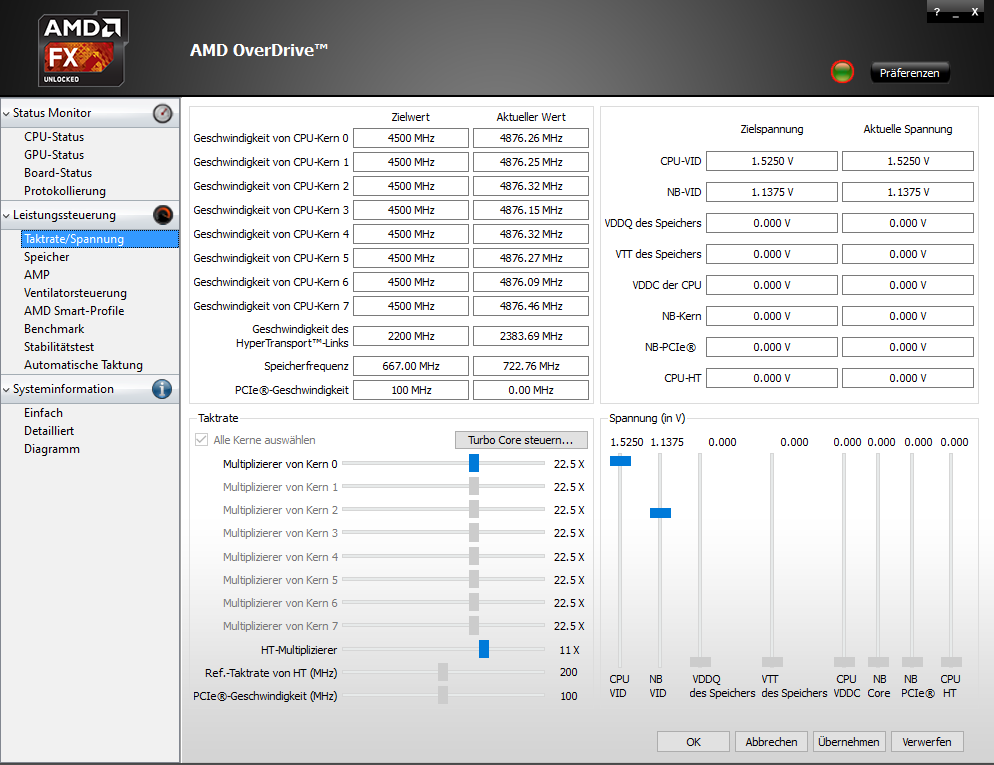Click HT-Multiplizierer value 11 X
Viewport: 994px width, 765px height.
coord(569,650)
